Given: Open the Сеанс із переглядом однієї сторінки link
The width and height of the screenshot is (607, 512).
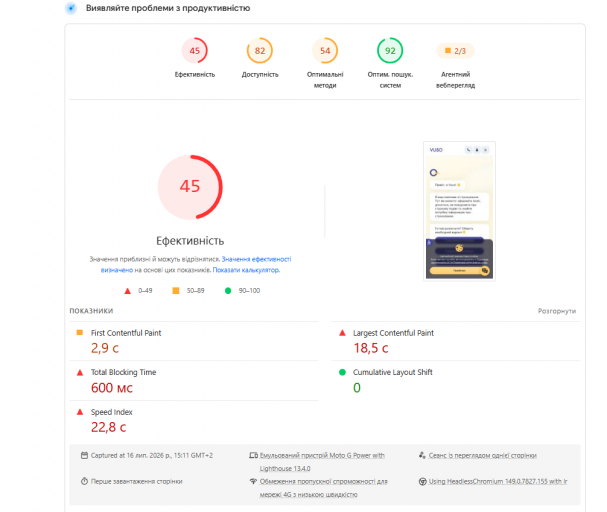Looking at the screenshot, I should tap(482, 455).
